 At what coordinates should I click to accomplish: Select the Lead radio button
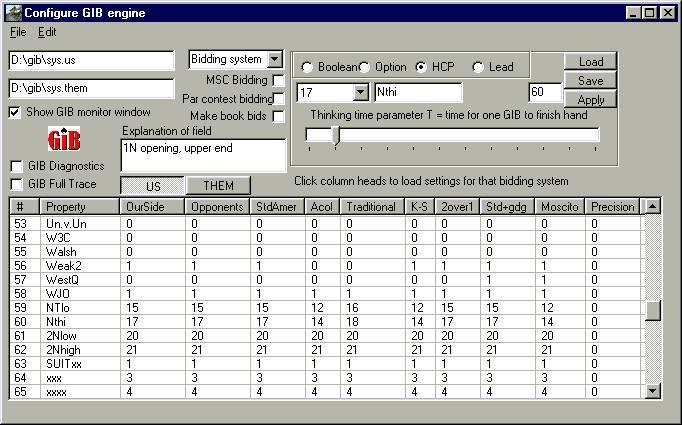pyautogui.click(x=478, y=67)
